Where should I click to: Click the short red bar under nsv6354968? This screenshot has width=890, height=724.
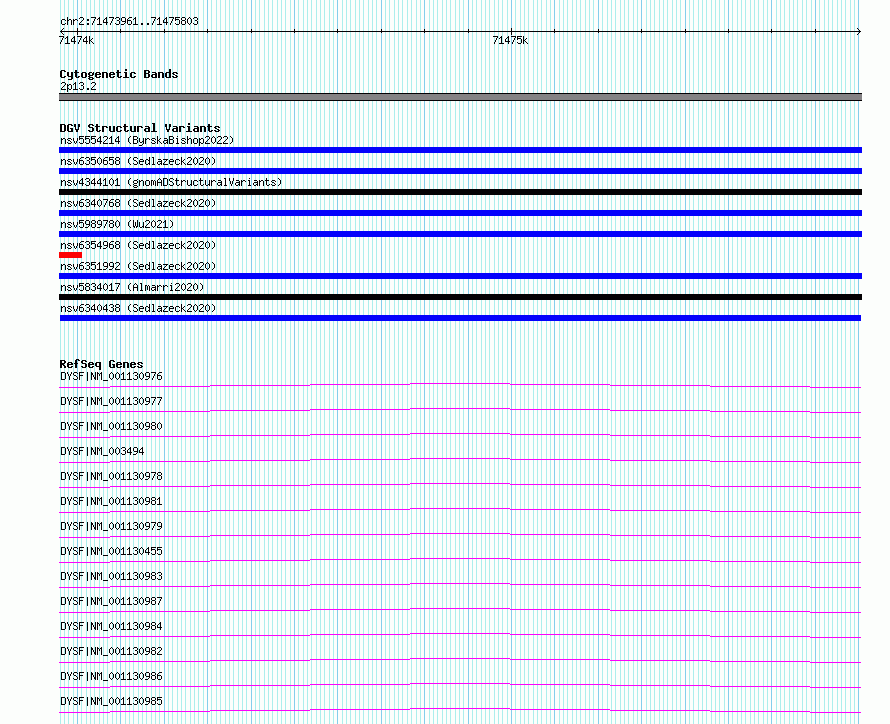coord(70,255)
